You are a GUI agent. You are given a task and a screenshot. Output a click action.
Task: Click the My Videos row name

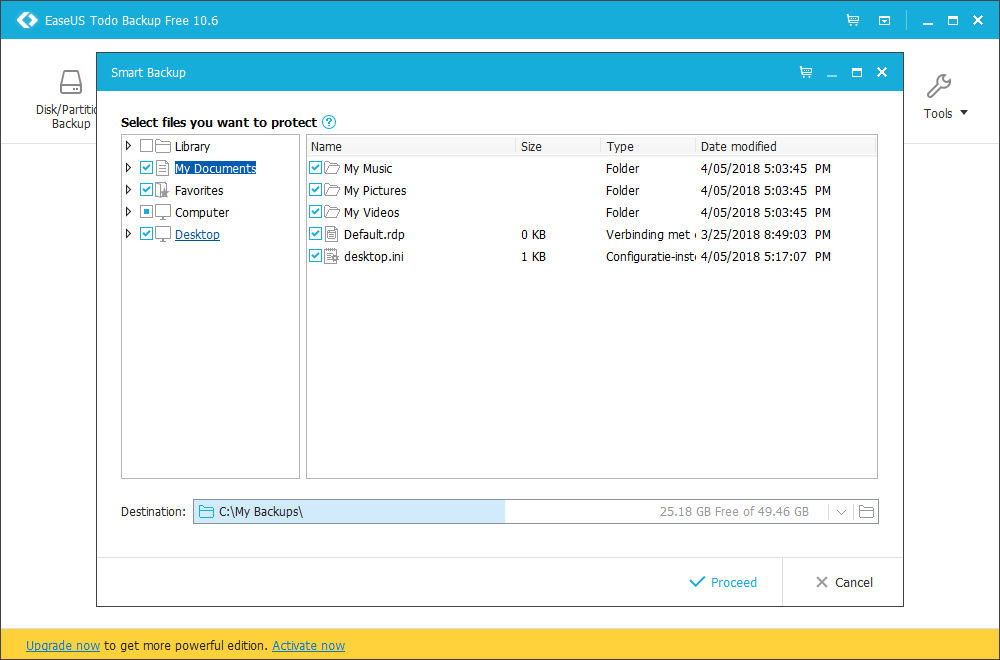click(371, 212)
